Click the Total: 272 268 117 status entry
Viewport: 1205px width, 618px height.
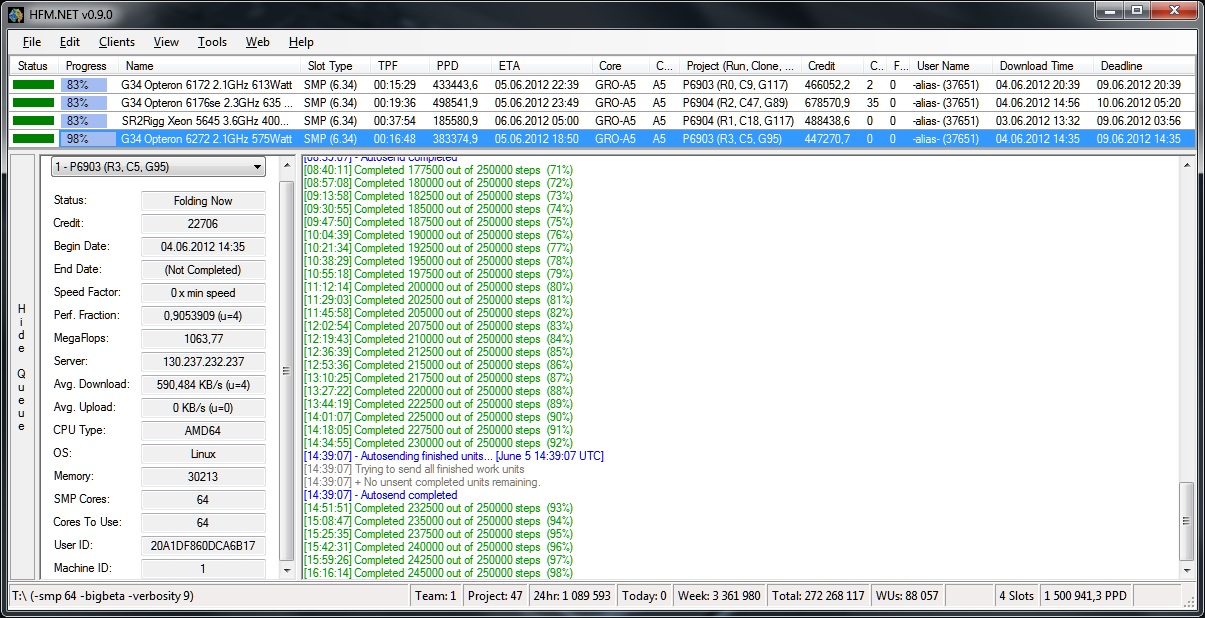818,596
